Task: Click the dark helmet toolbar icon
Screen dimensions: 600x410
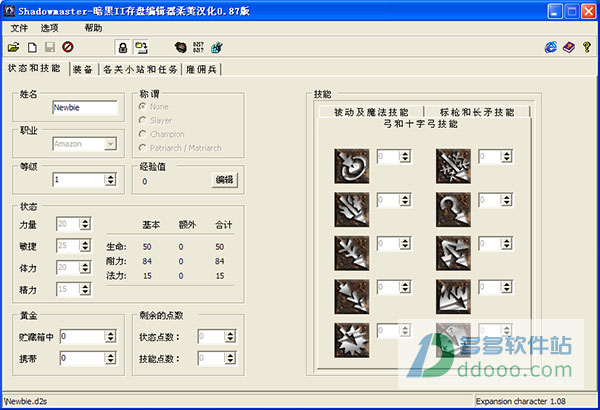Action: click(x=181, y=47)
